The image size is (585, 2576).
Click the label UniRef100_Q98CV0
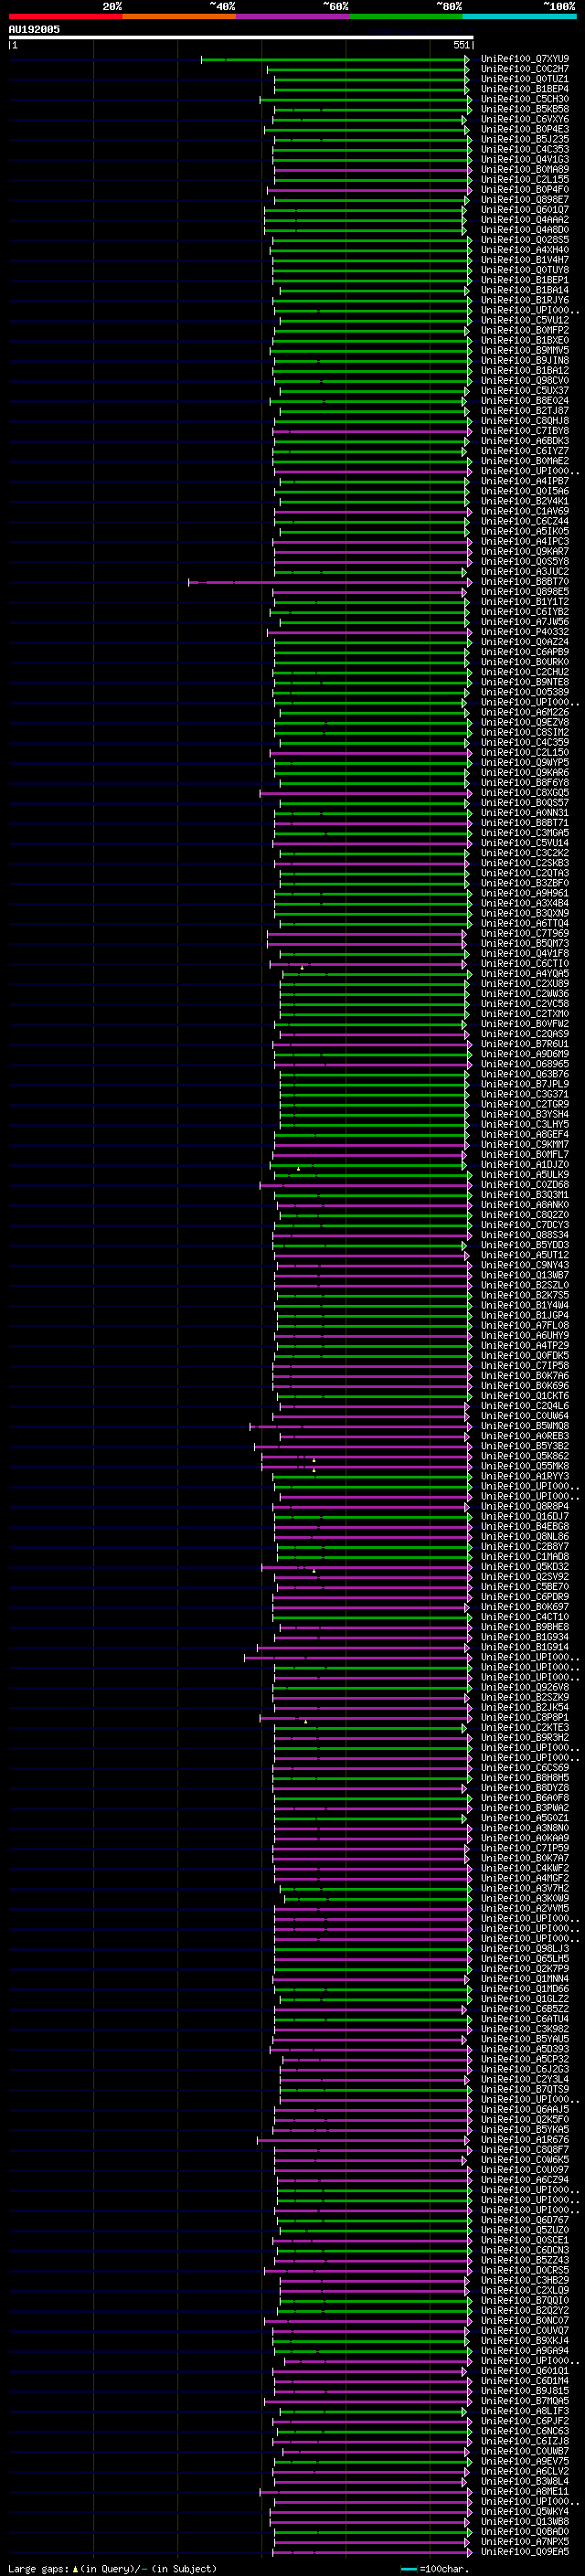[524, 380]
